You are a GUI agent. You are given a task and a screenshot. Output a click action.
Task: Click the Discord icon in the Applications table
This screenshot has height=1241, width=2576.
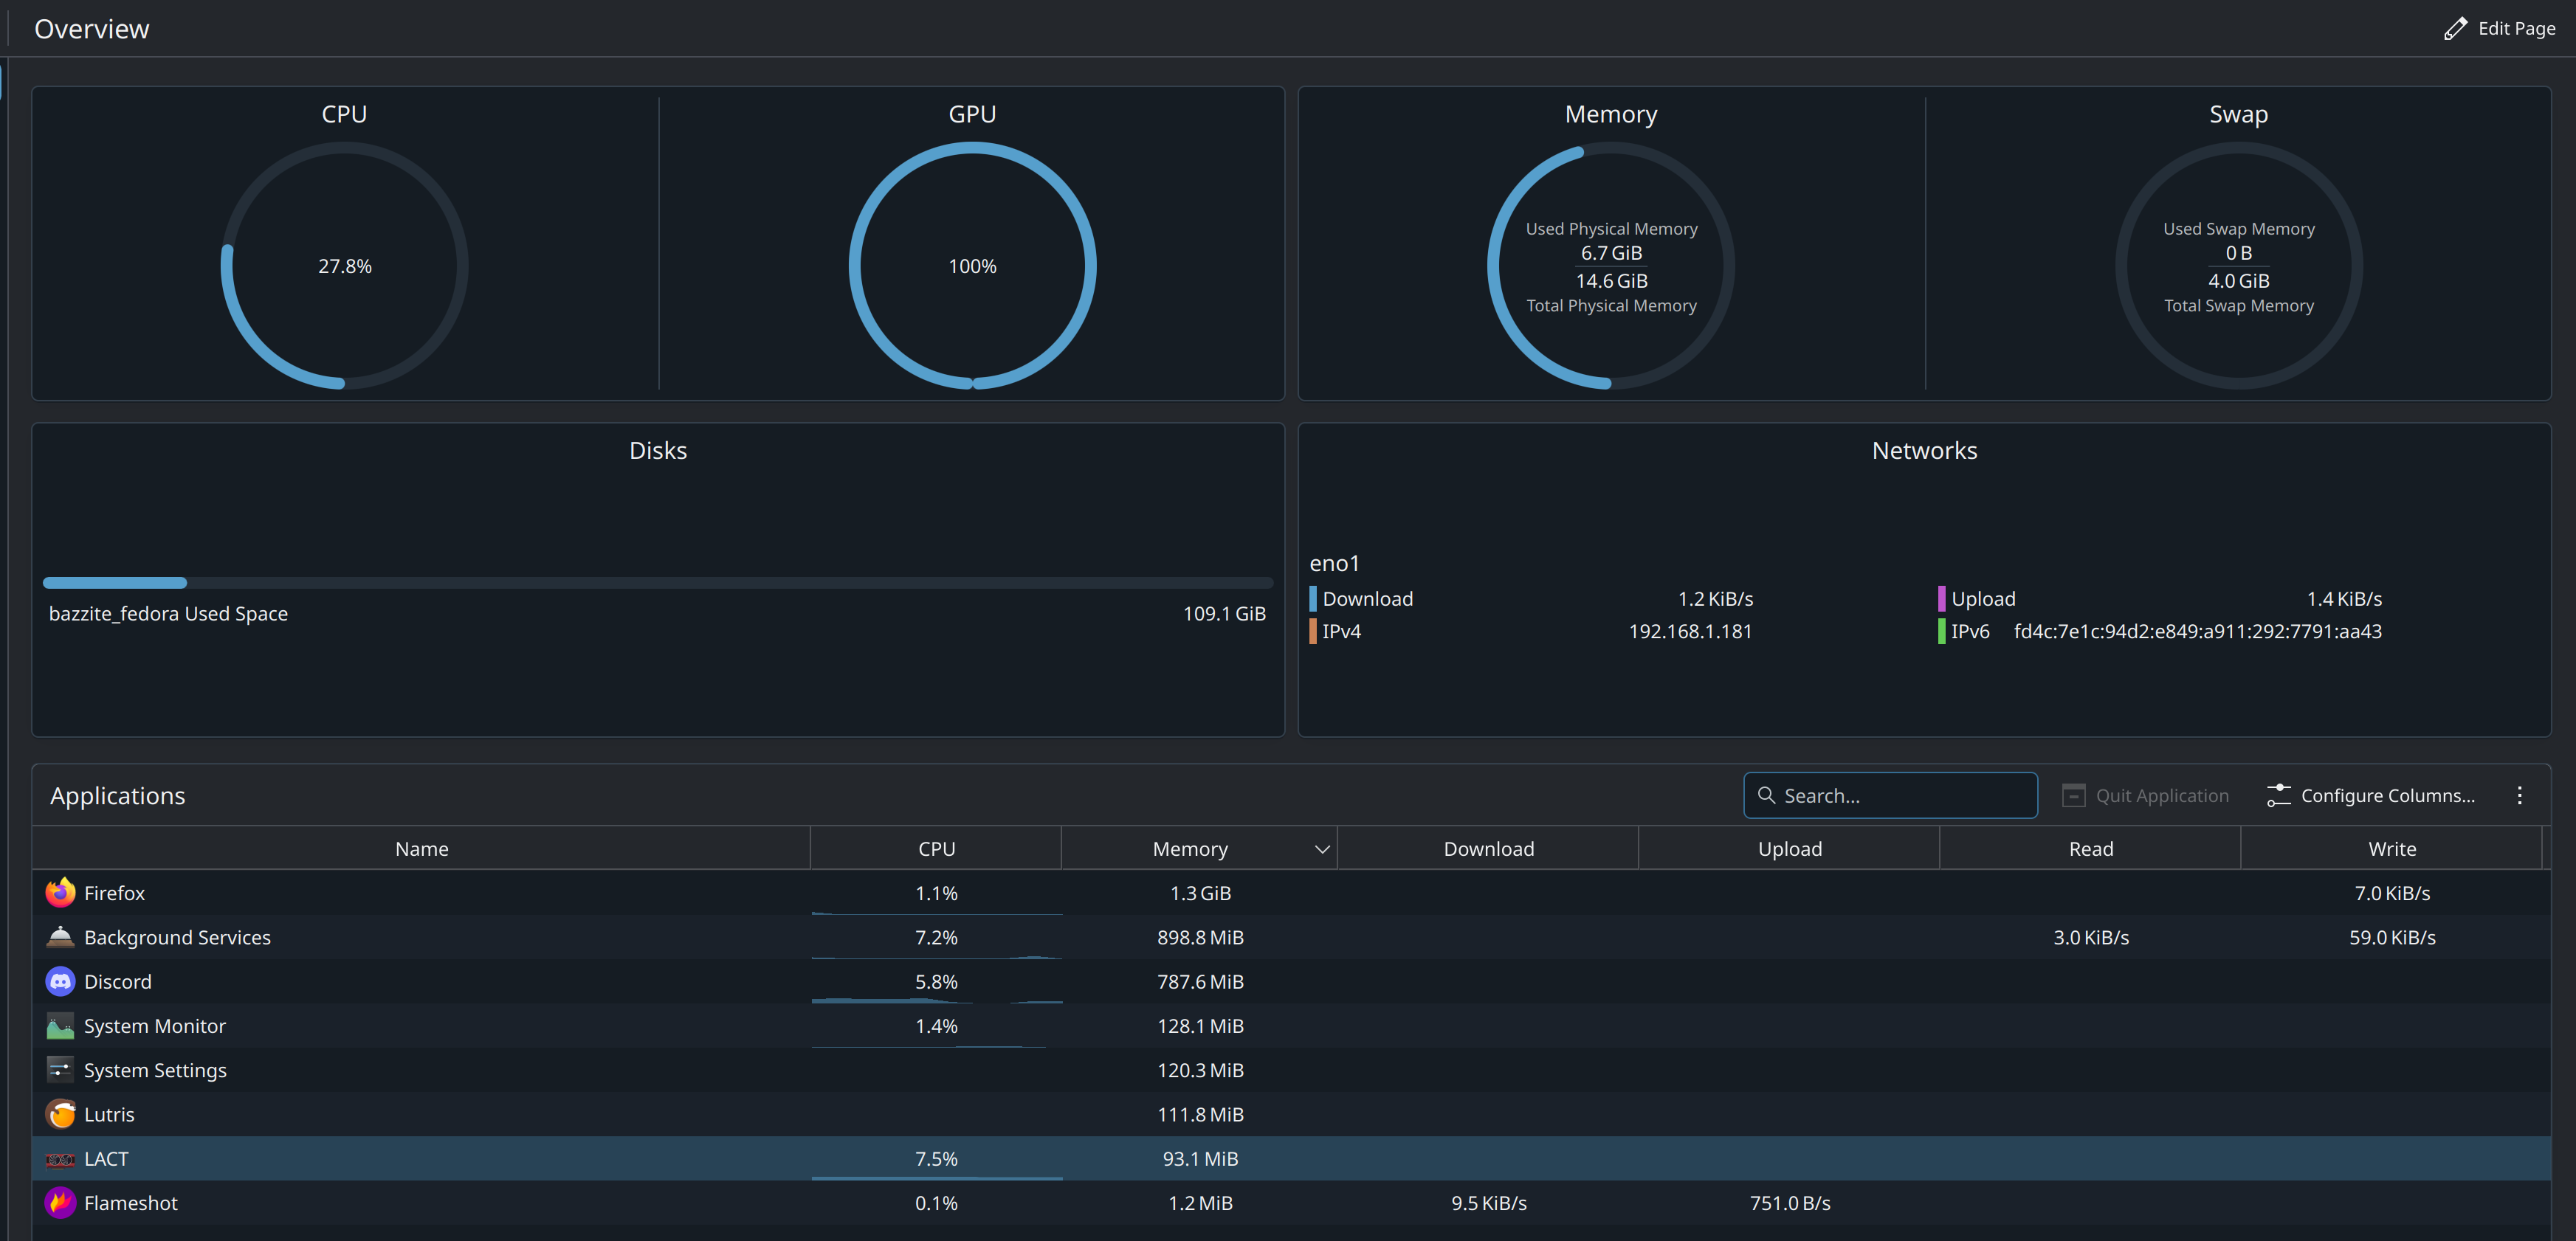point(60,981)
